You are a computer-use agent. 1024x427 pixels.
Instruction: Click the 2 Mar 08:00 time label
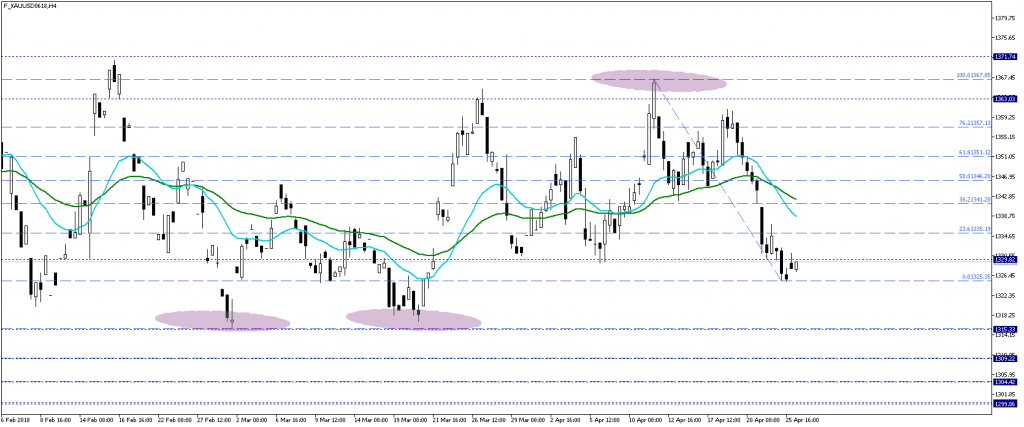point(251,420)
